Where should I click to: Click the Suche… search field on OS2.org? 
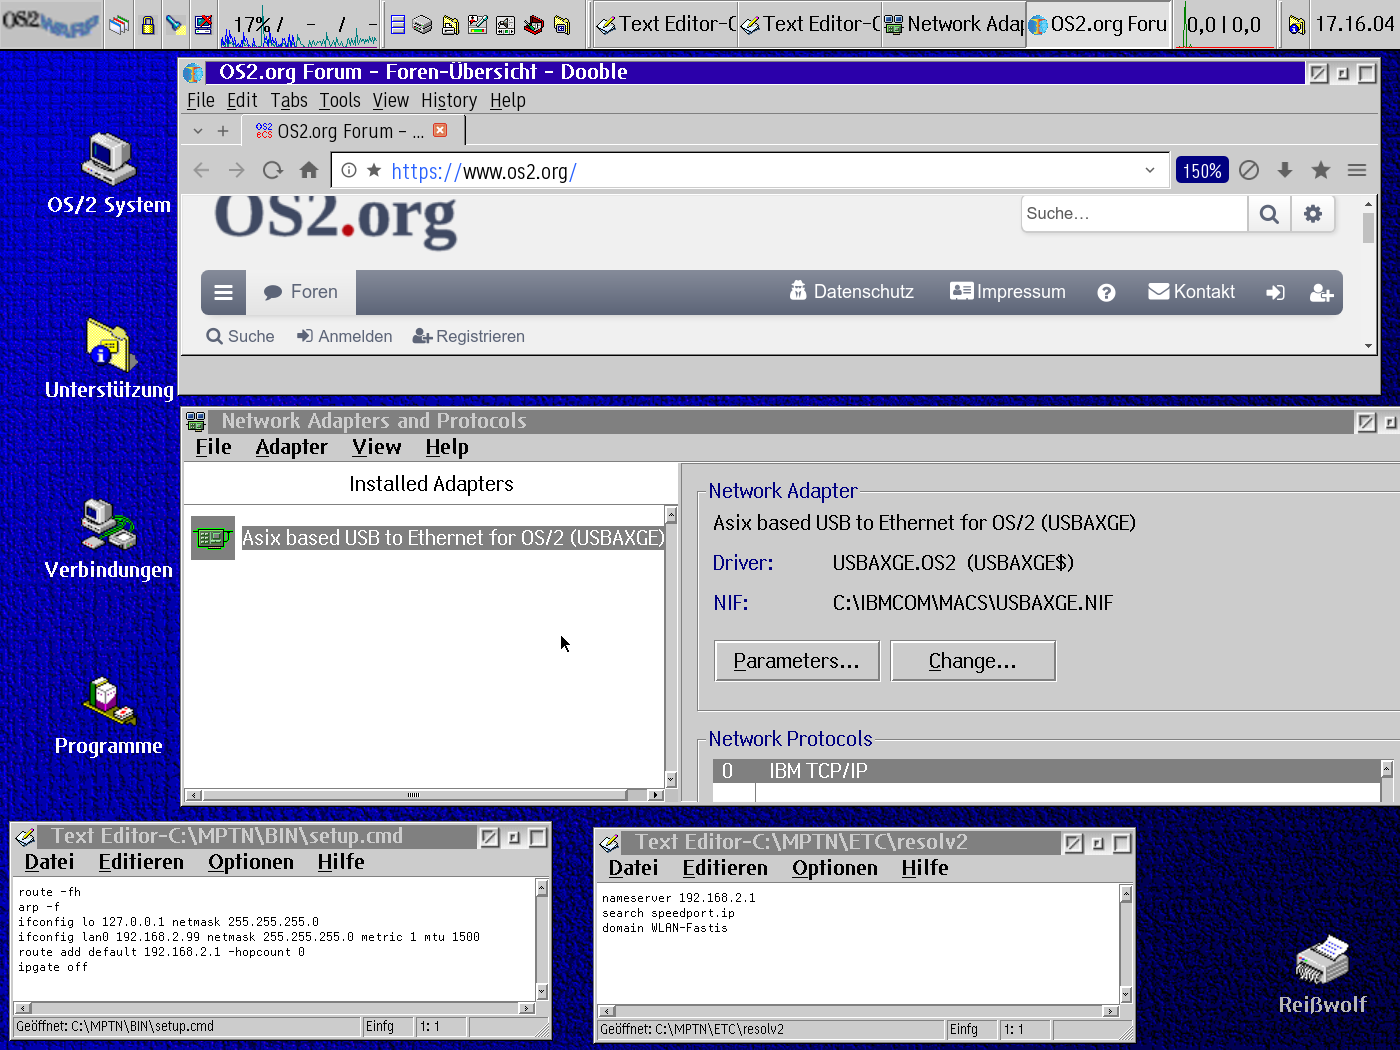(1134, 213)
